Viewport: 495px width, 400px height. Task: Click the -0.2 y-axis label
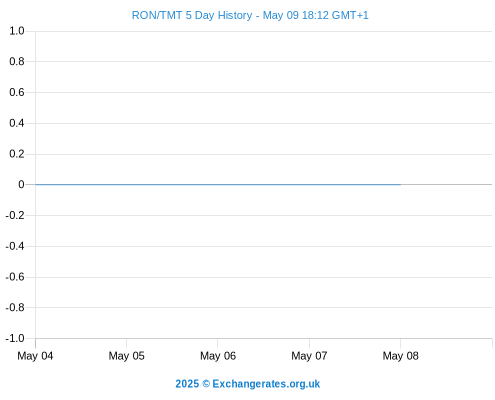point(15,215)
